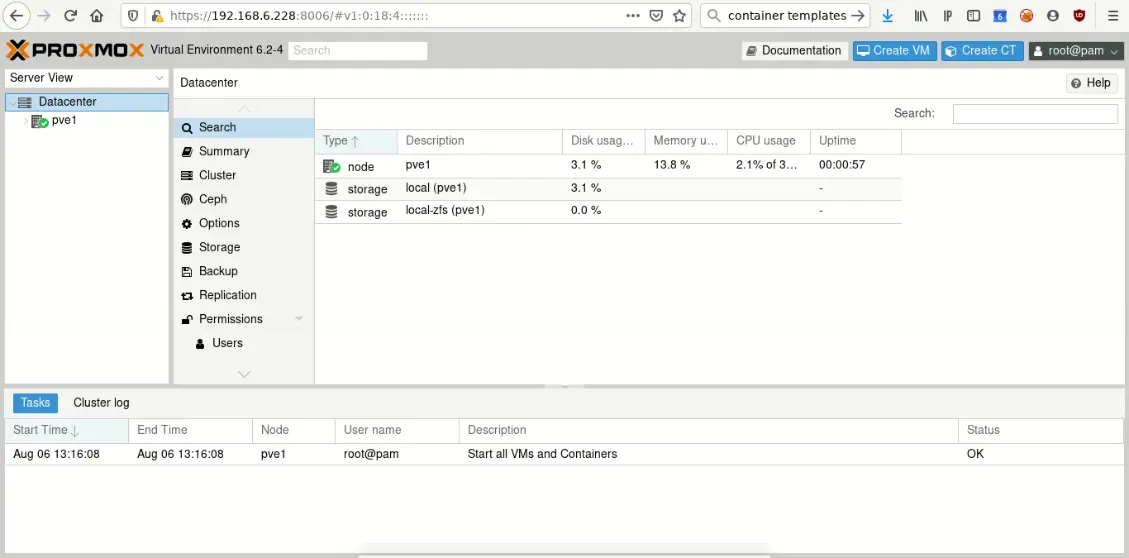Open the Search menu item
This screenshot has height=558, width=1129.
(244, 127)
